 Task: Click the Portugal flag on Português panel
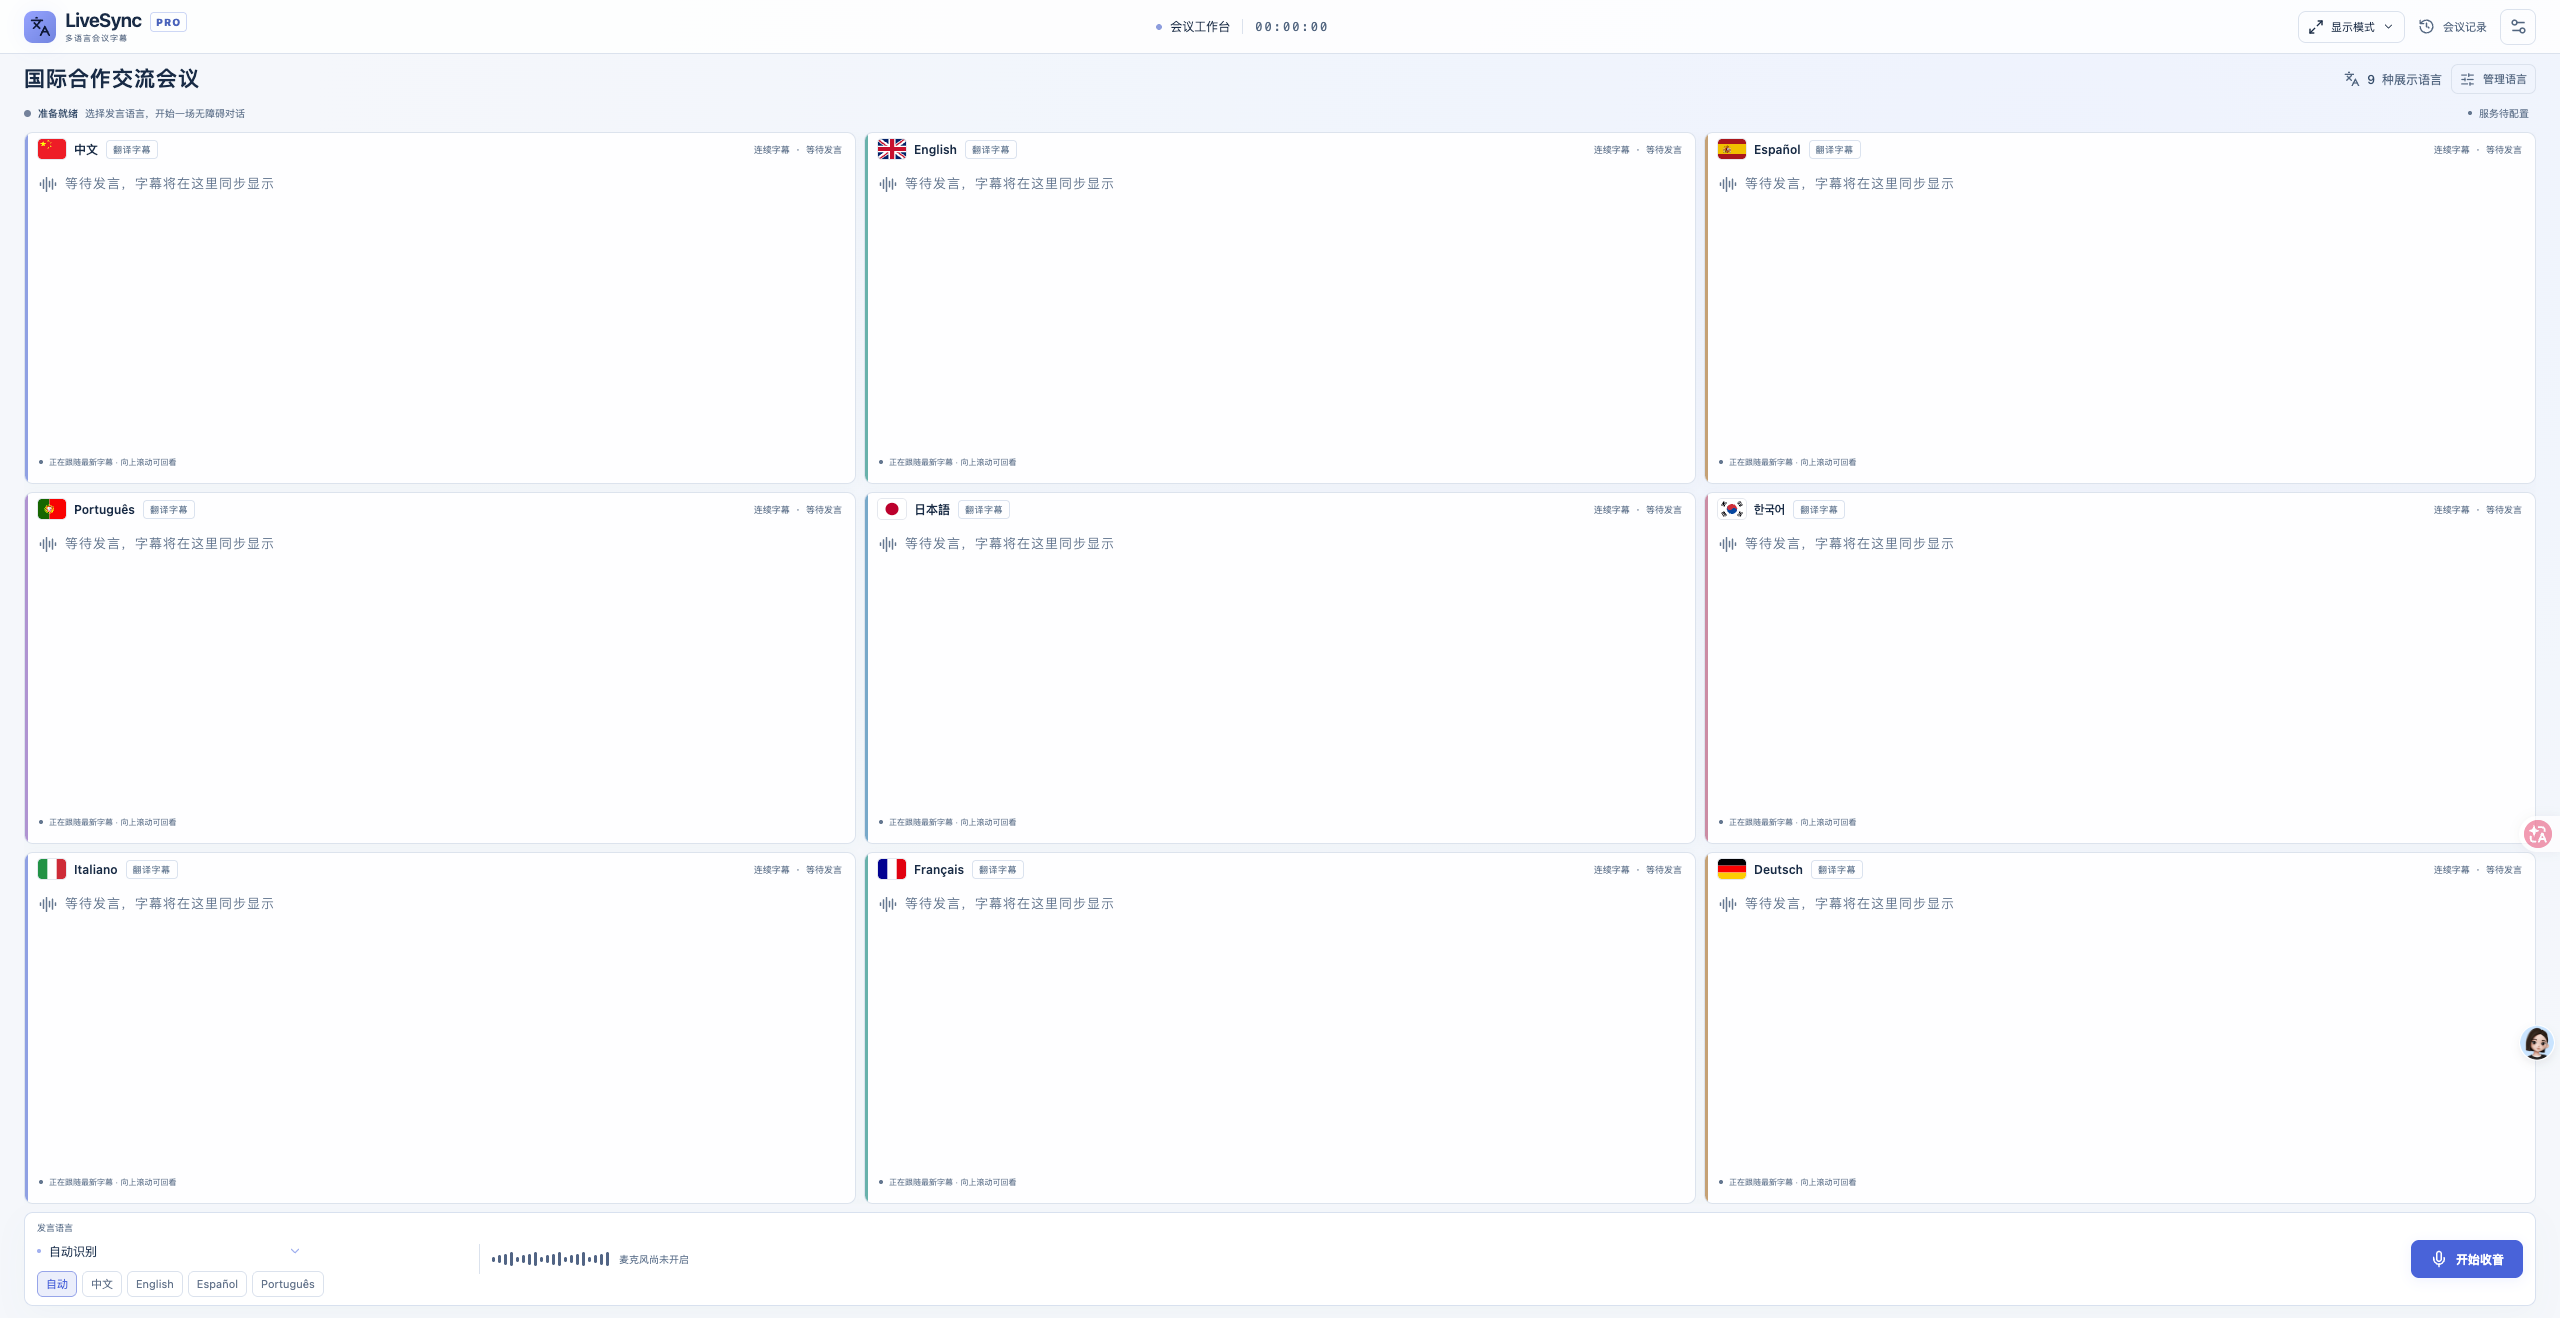click(x=52, y=509)
